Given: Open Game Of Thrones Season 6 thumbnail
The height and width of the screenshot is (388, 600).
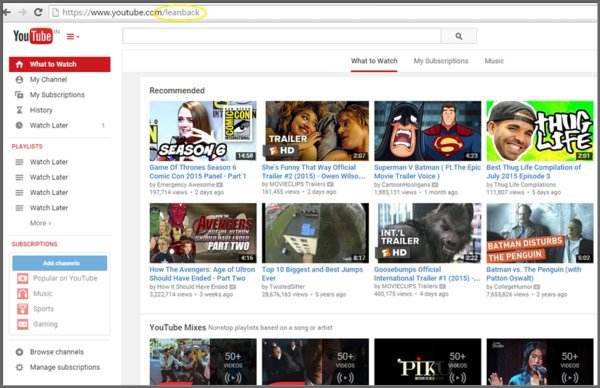Looking at the screenshot, I should [203, 131].
